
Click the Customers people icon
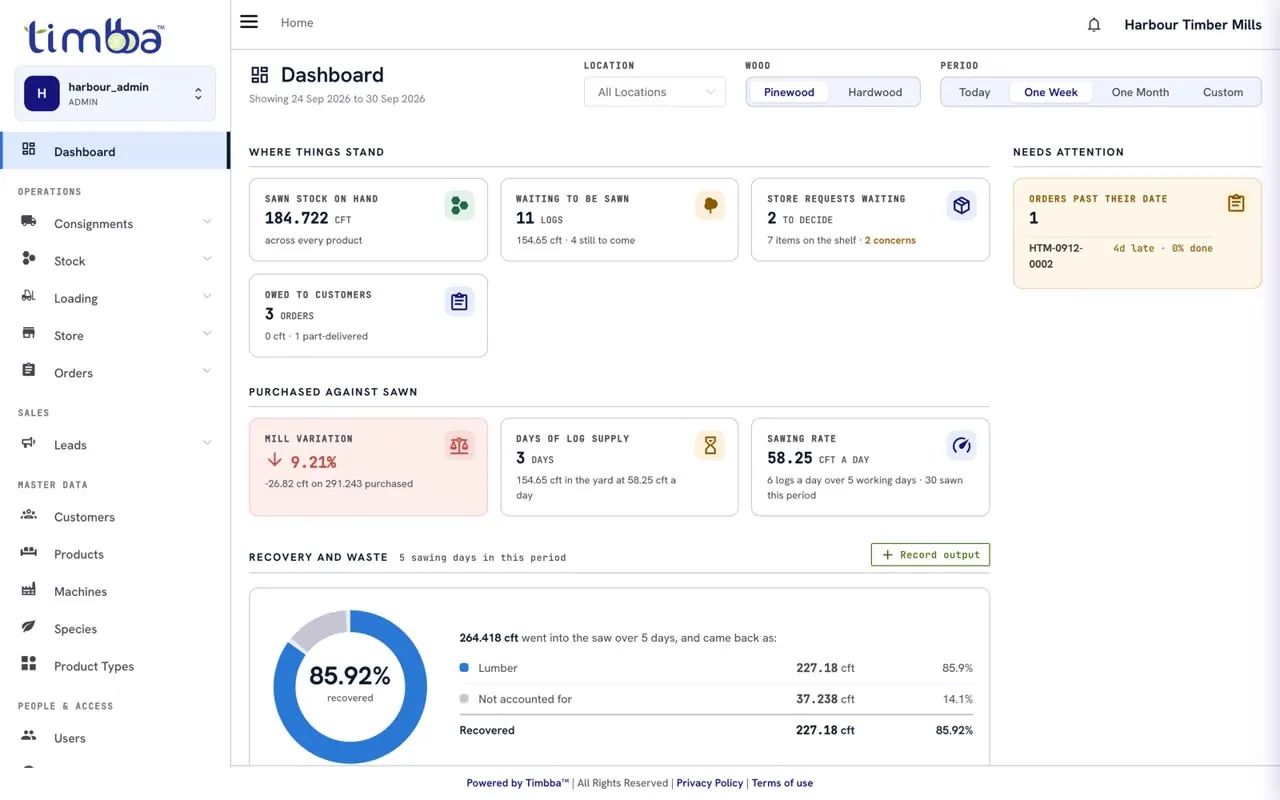tap(29, 515)
